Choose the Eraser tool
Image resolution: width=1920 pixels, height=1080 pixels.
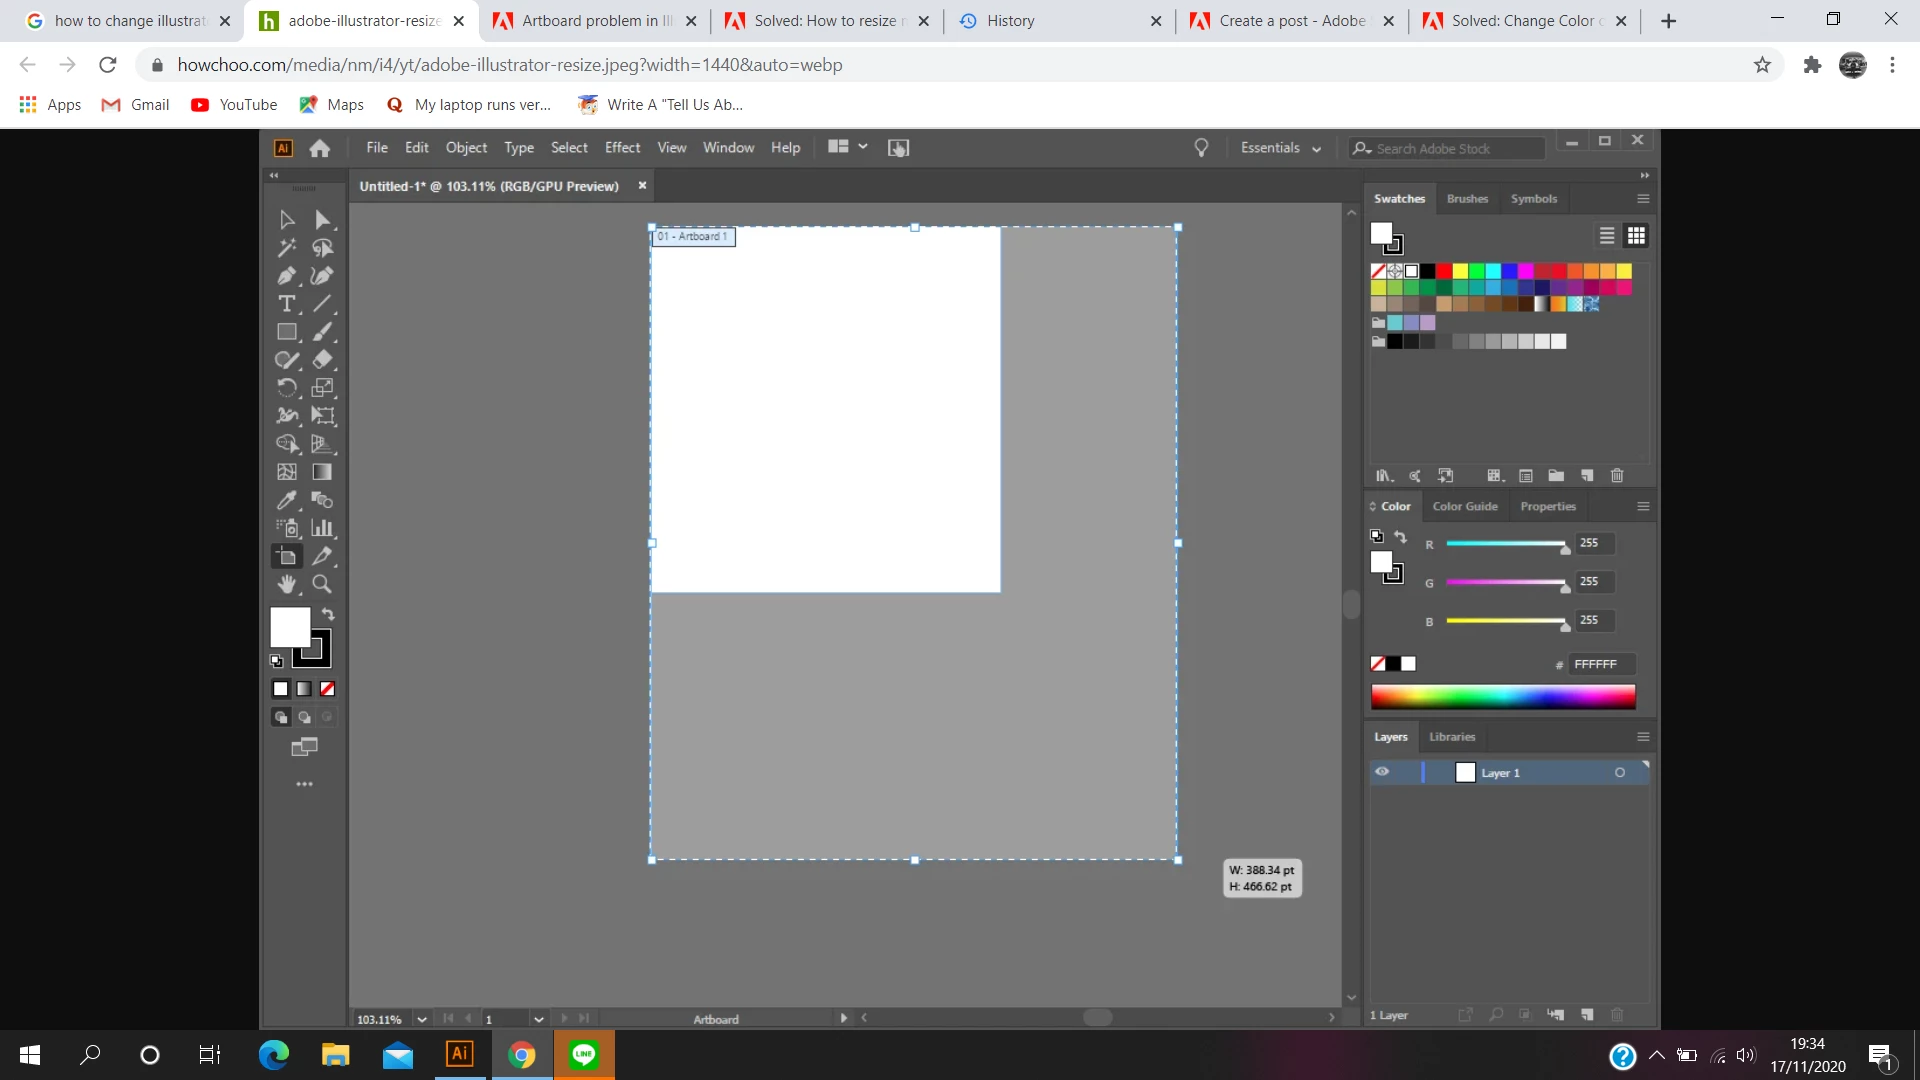[322, 360]
